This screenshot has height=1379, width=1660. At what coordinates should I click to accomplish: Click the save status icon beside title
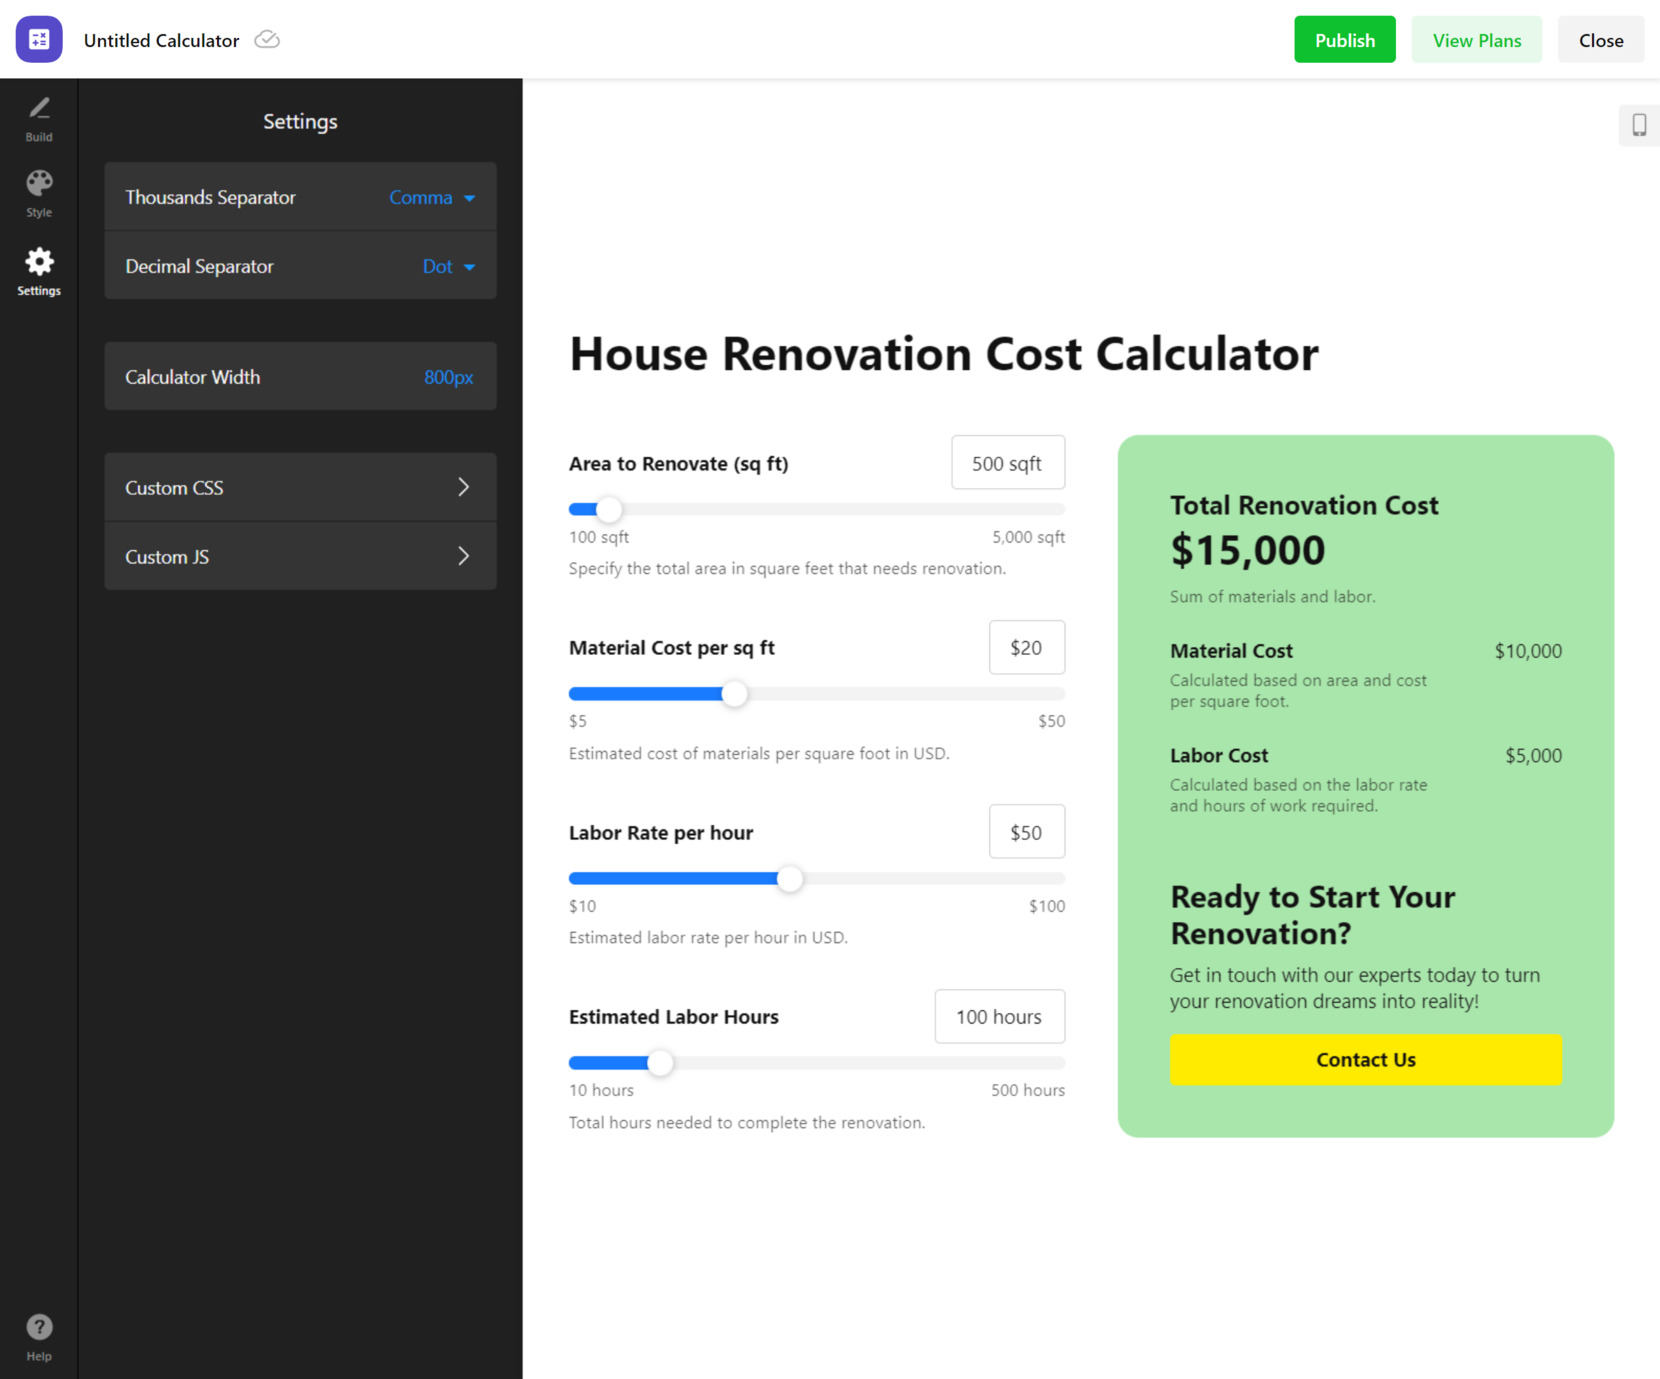pyautogui.click(x=266, y=39)
